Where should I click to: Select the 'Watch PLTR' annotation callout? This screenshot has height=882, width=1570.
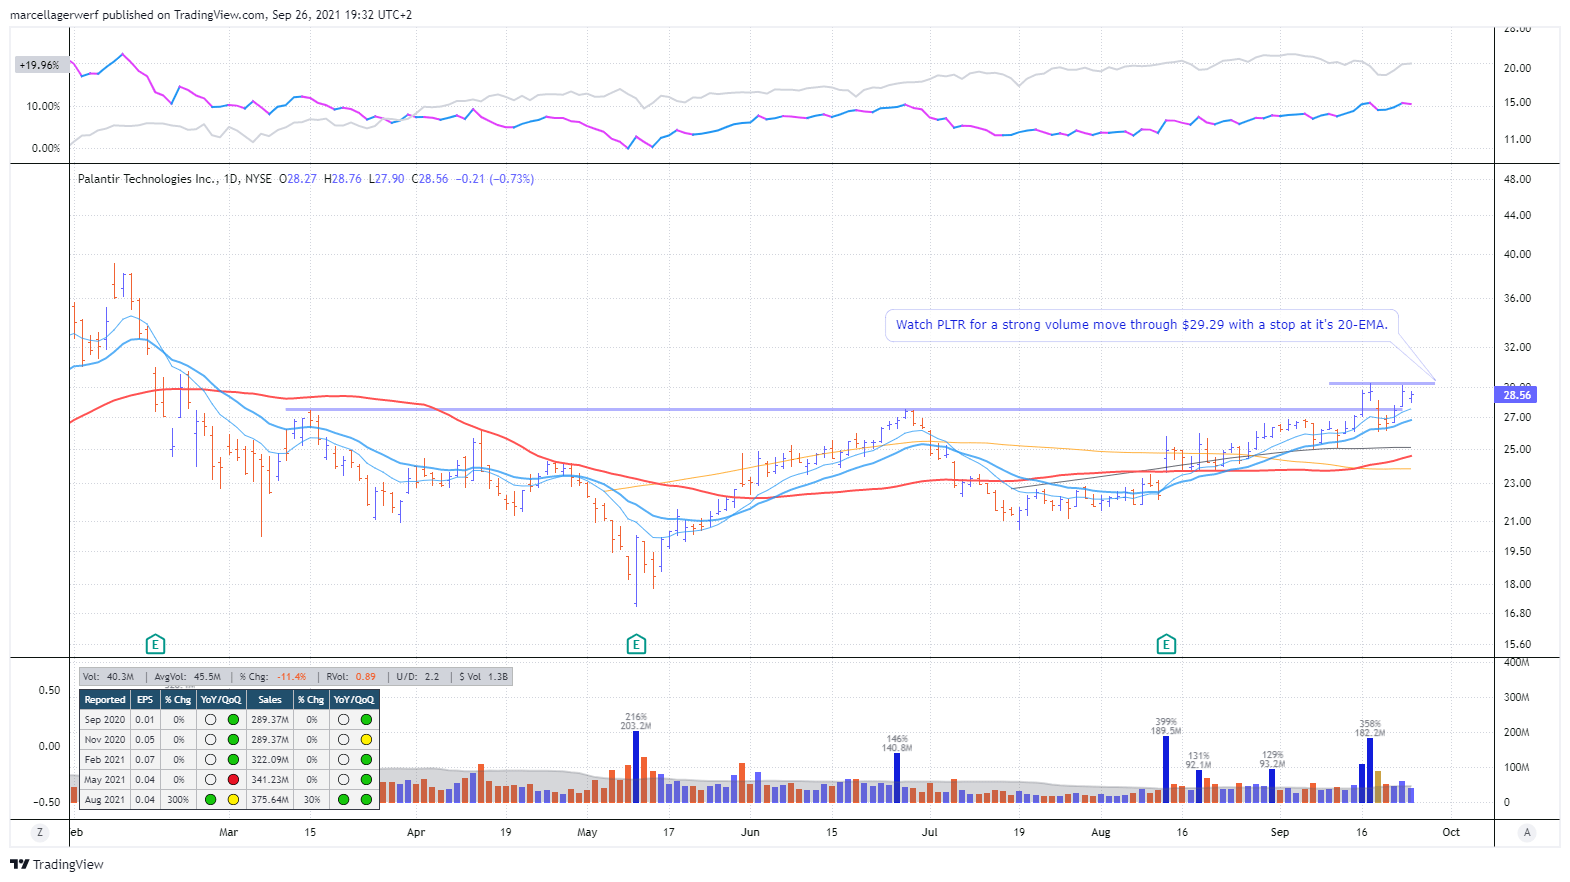point(1141,325)
